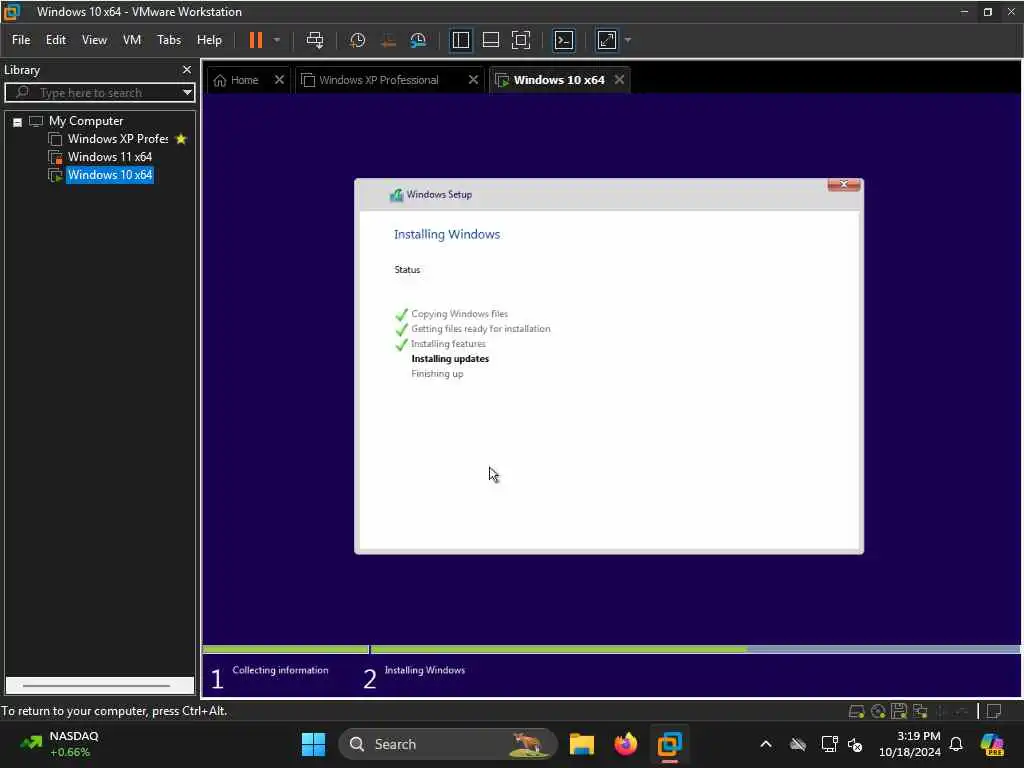Viewport: 1024px width, 768px height.
Task: Click the floppy drive status icon
Action: (x=899, y=711)
